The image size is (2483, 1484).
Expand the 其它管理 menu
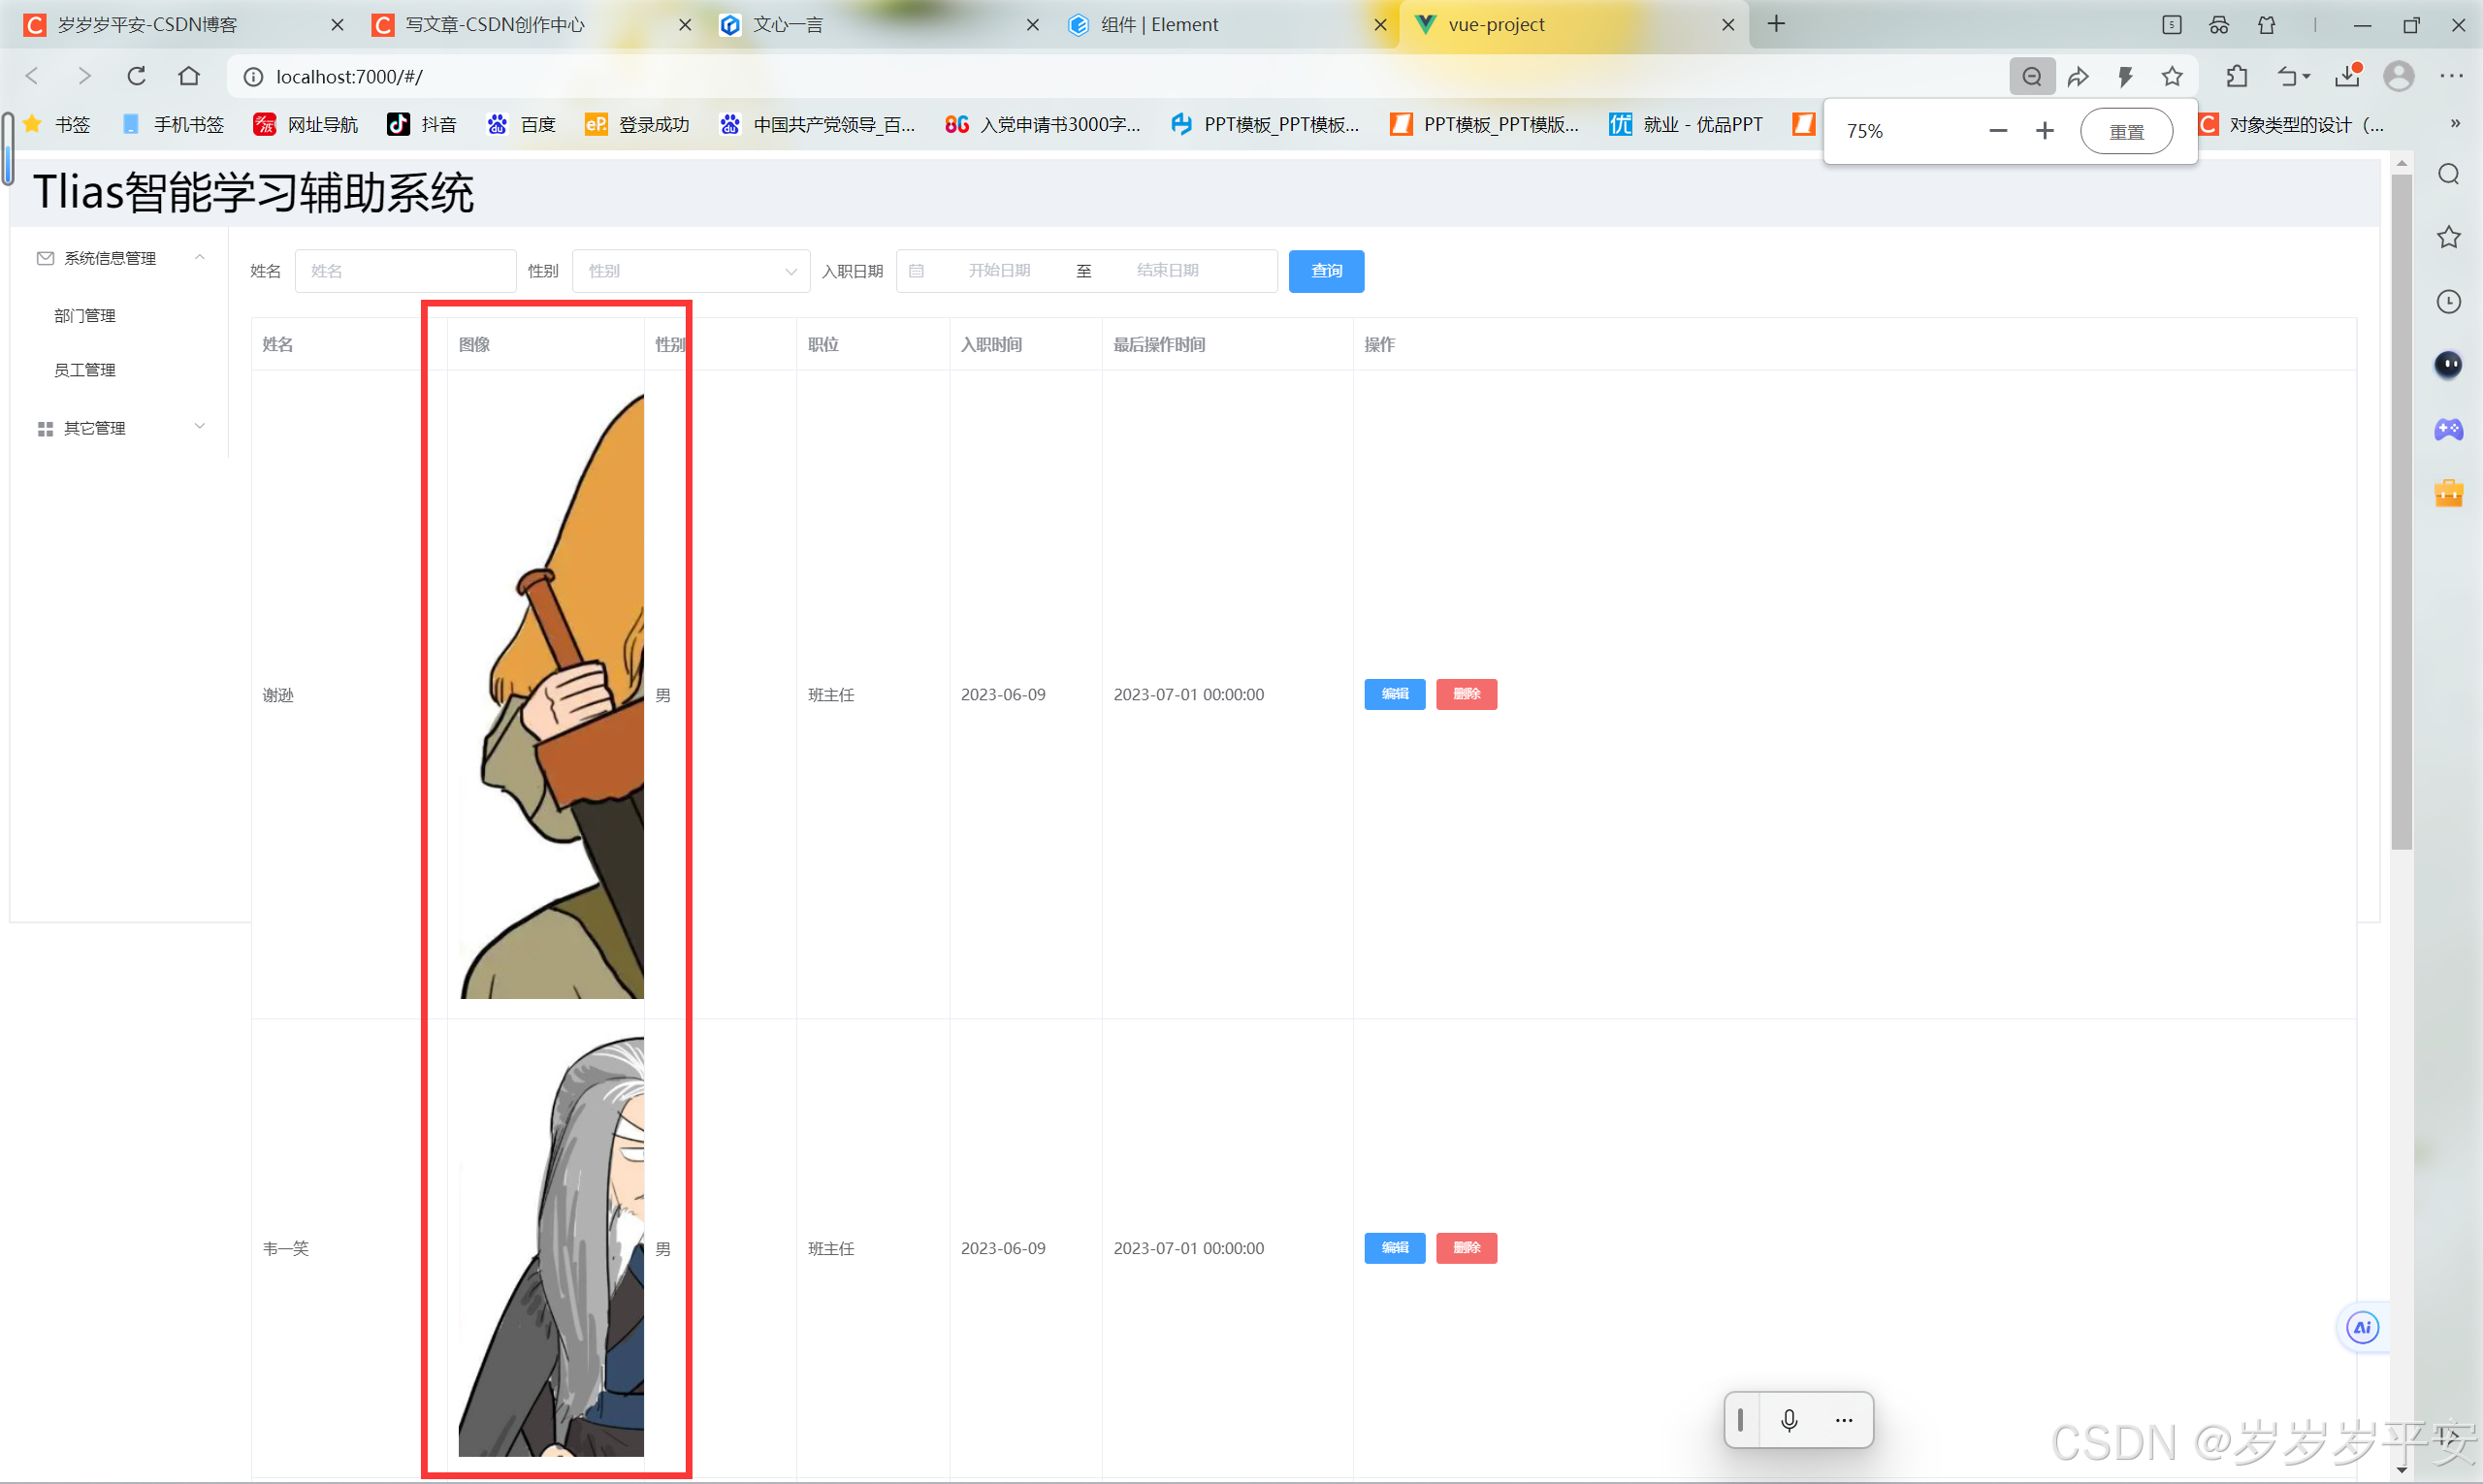[120, 428]
